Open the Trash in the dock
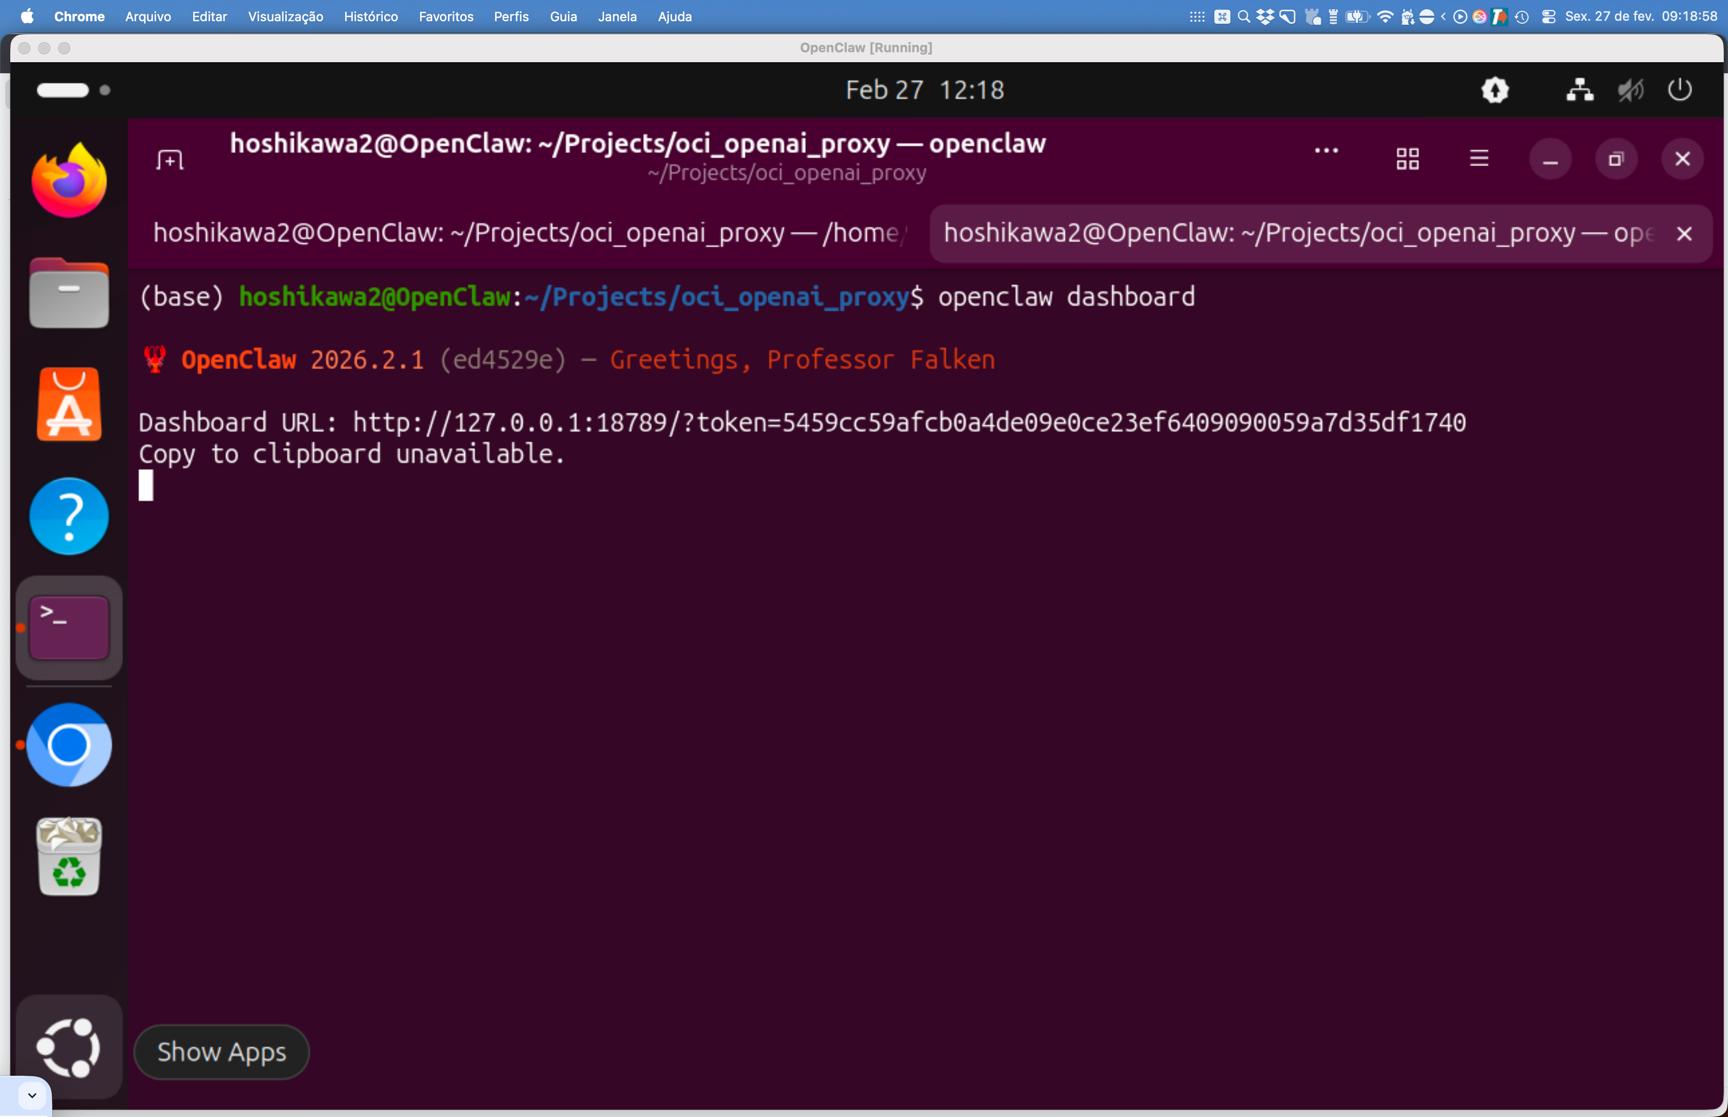Viewport: 1728px width, 1117px height. (69, 857)
